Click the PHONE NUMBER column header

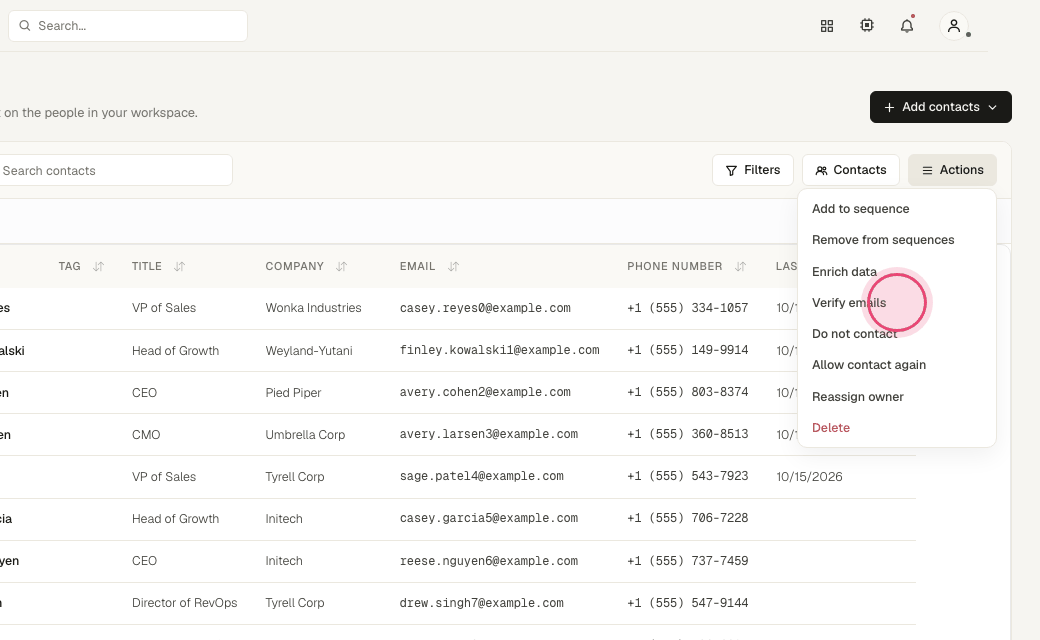675,266
